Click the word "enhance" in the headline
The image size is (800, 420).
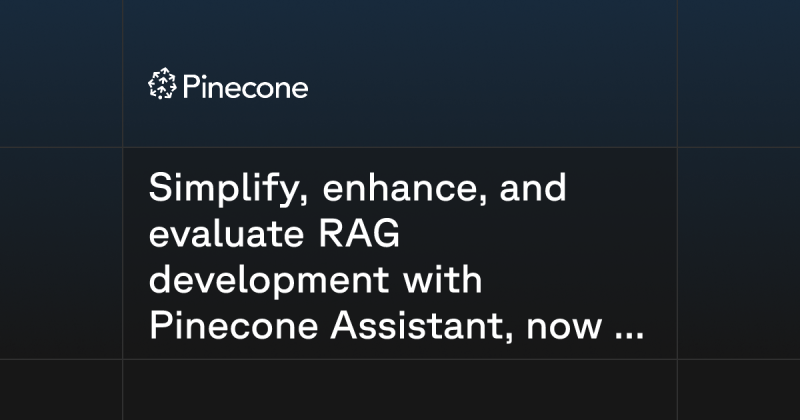point(405,188)
